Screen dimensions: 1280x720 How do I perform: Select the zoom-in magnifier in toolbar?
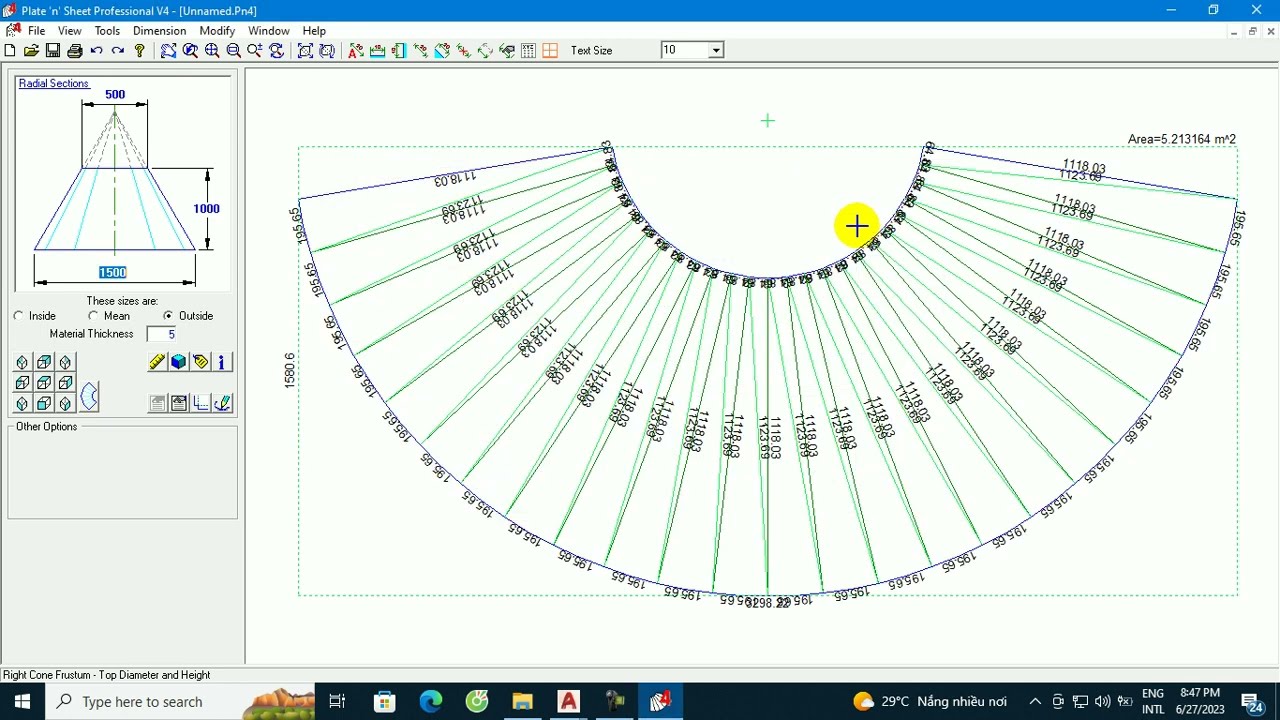[x=211, y=50]
